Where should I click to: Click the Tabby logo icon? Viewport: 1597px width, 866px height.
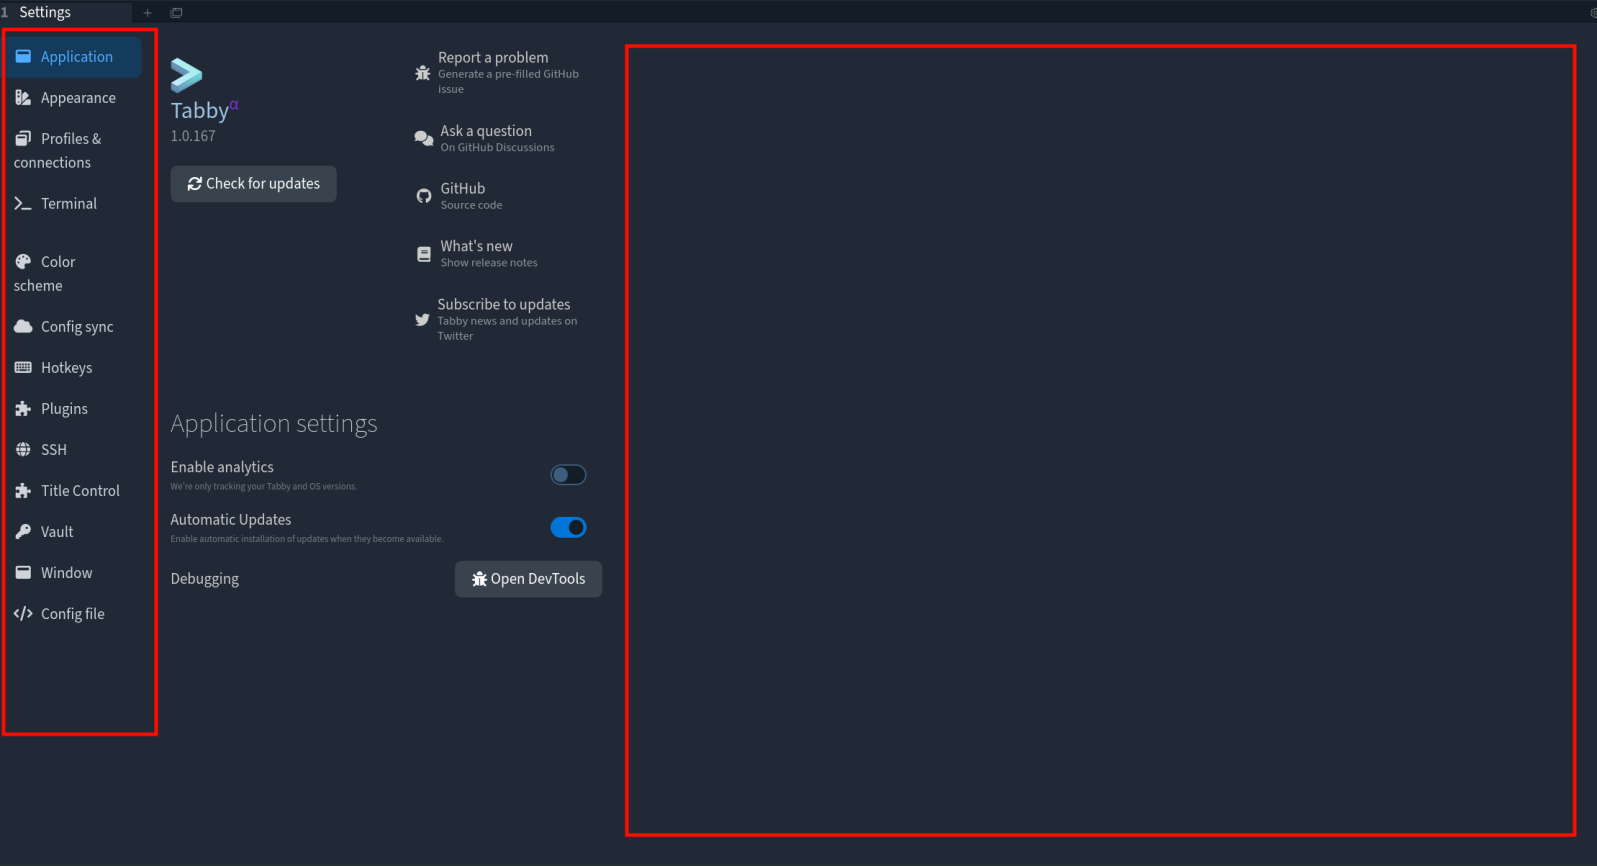pyautogui.click(x=186, y=75)
